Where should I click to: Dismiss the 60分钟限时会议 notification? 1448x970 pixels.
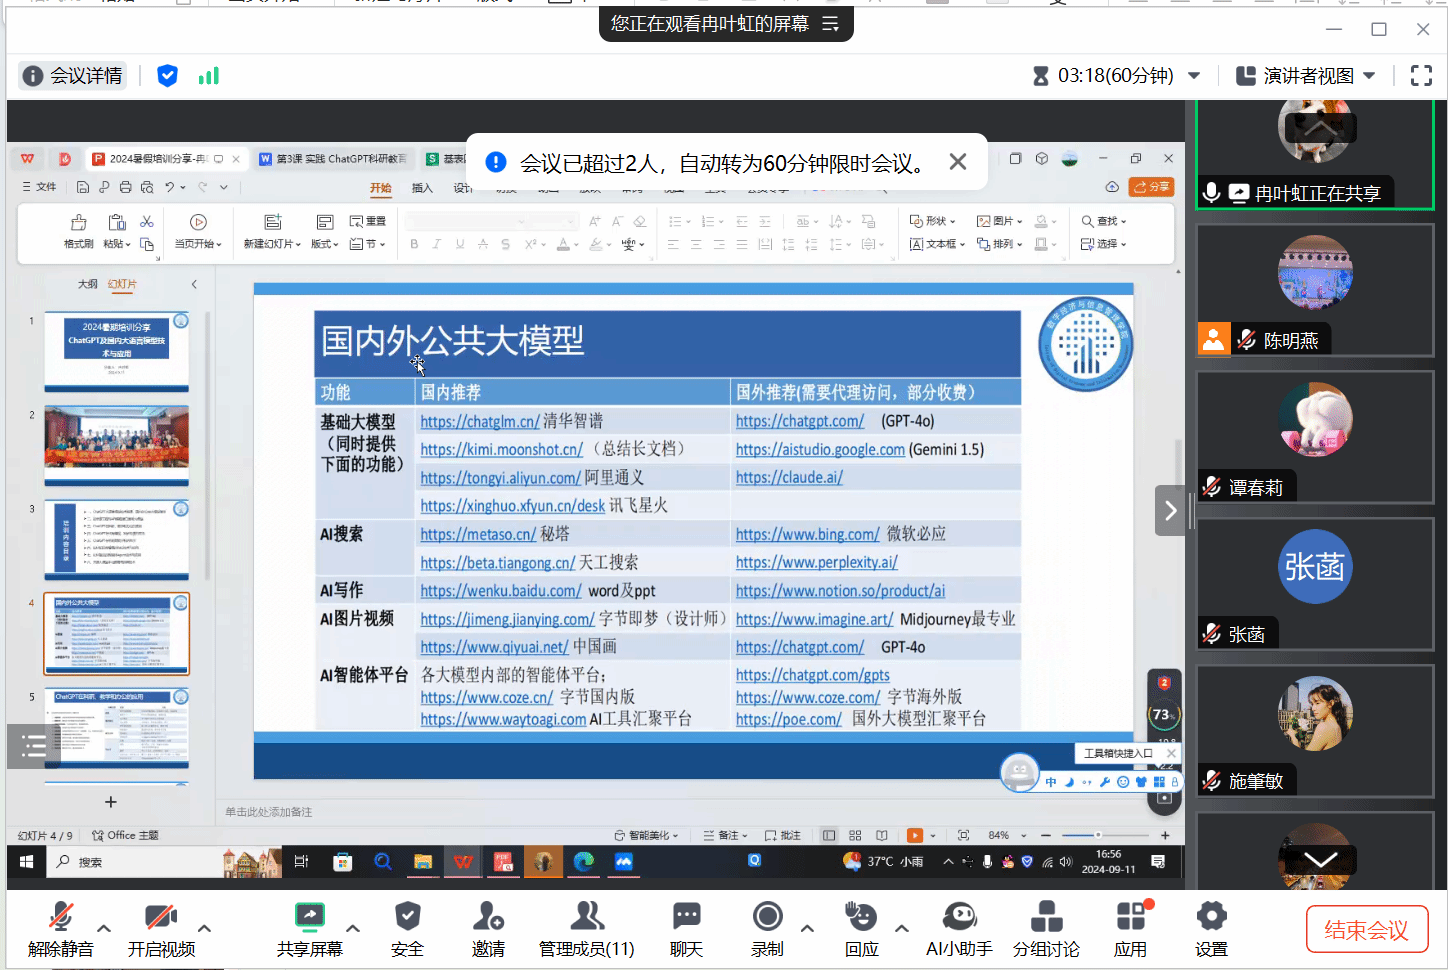pyautogui.click(x=957, y=162)
